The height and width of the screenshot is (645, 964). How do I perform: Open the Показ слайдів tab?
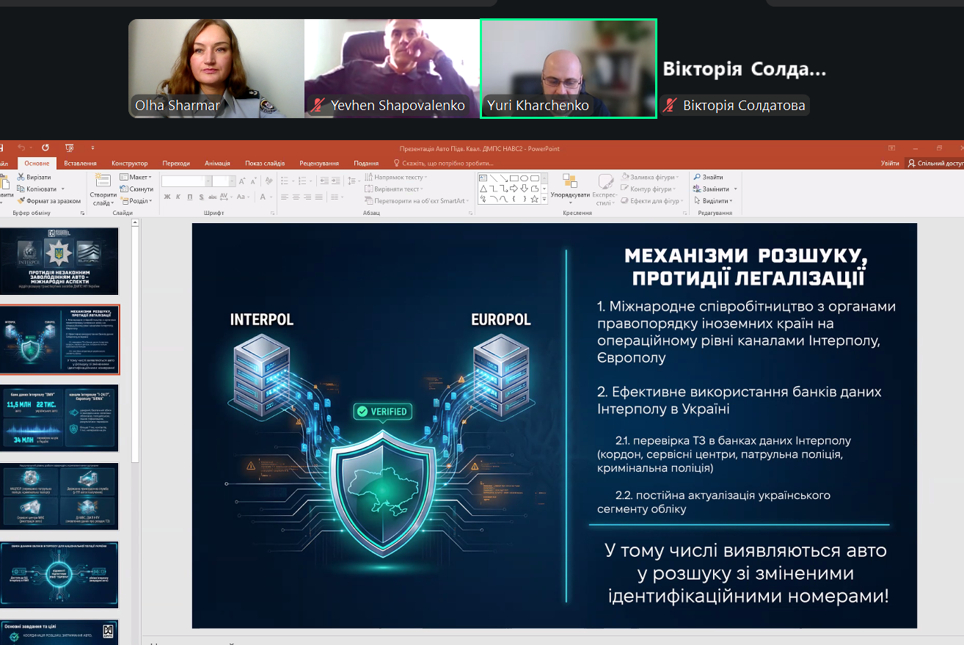(x=264, y=164)
